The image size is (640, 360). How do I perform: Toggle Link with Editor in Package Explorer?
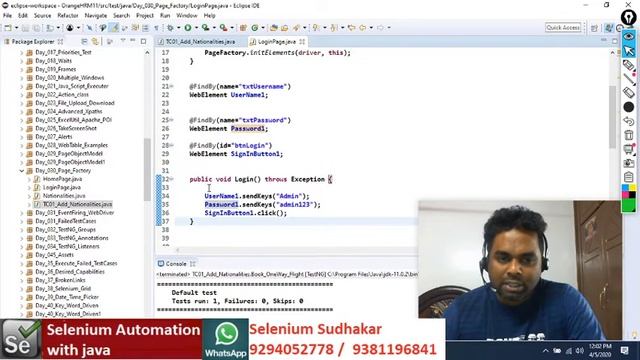[x=96, y=42]
